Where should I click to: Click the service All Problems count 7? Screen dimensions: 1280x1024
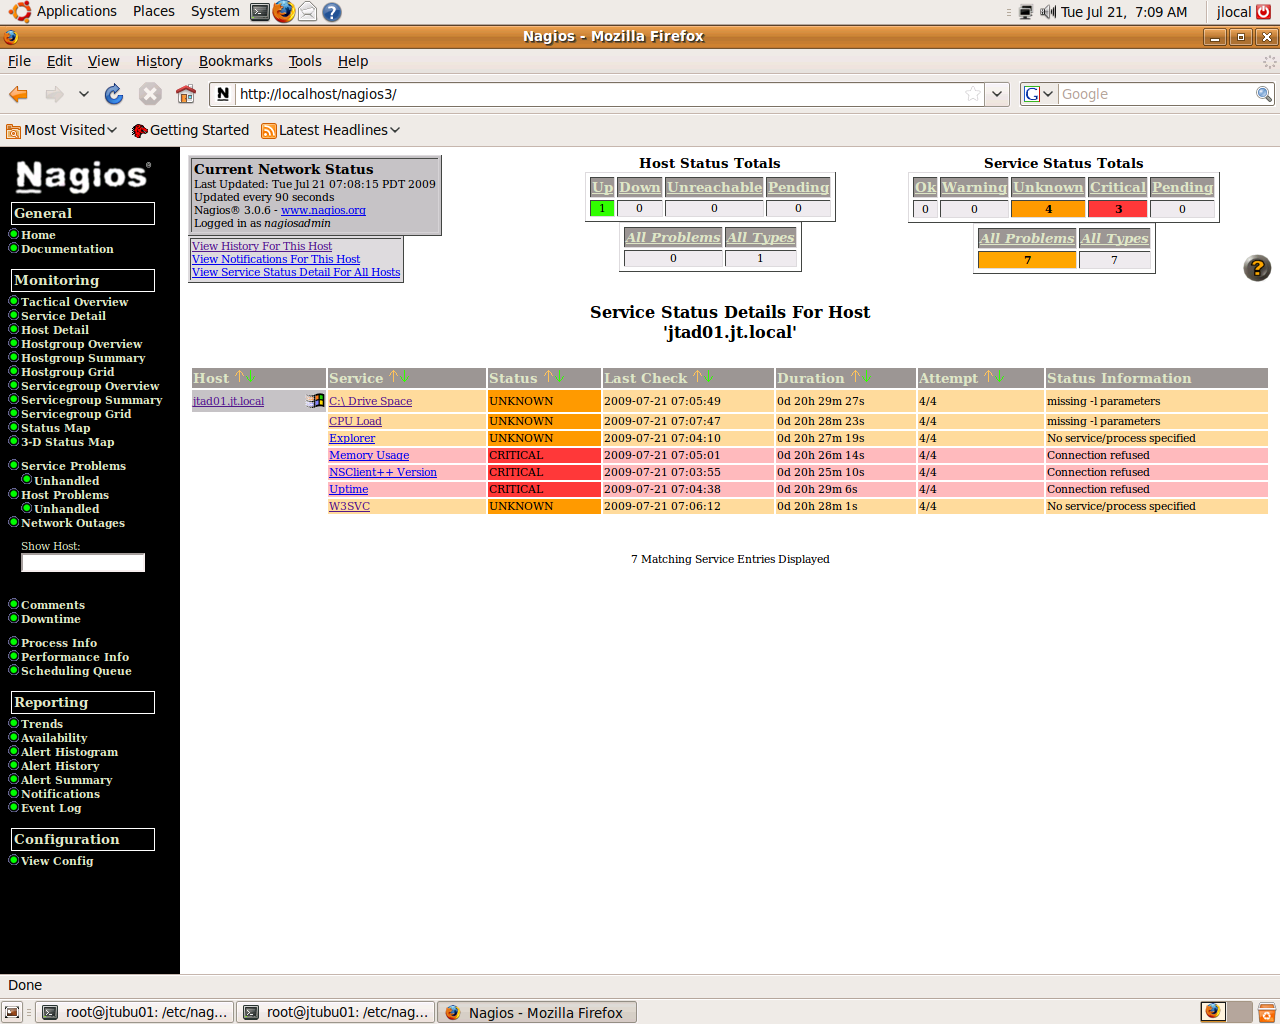(1027, 260)
